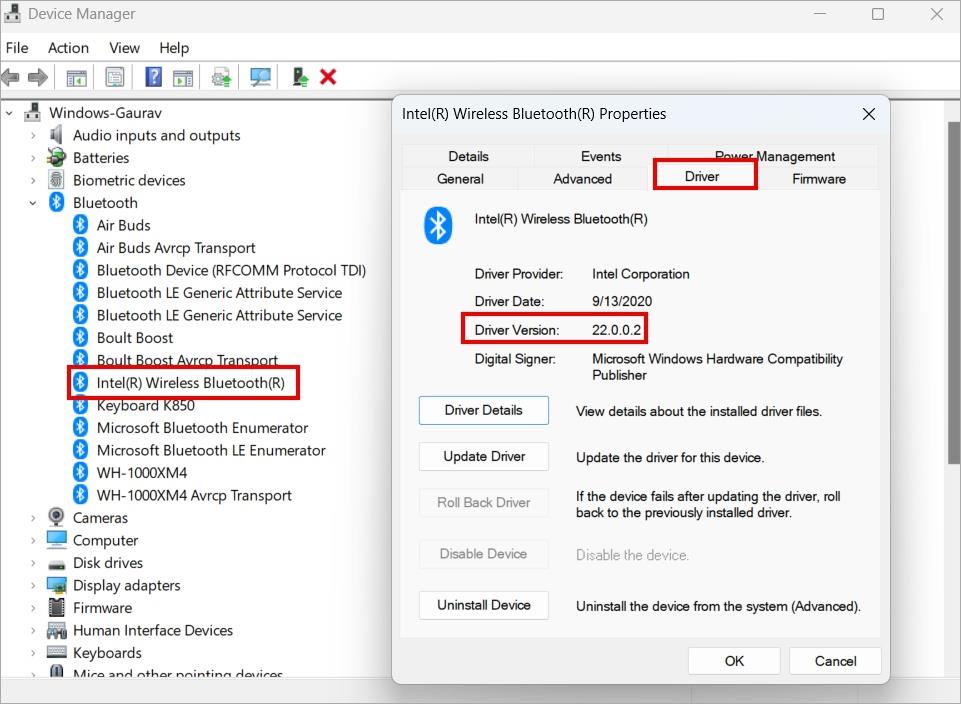Image resolution: width=961 pixels, height=704 pixels.
Task: Select the Driver tab
Action: (x=702, y=176)
